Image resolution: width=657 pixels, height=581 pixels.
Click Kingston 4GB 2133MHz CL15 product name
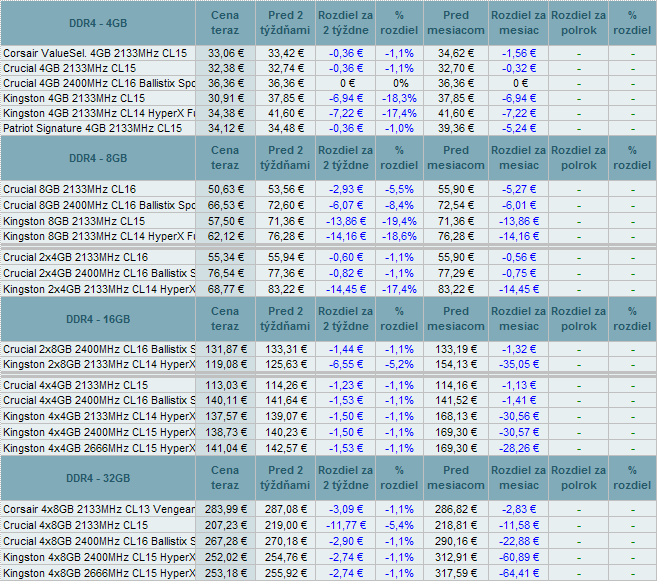[74, 98]
